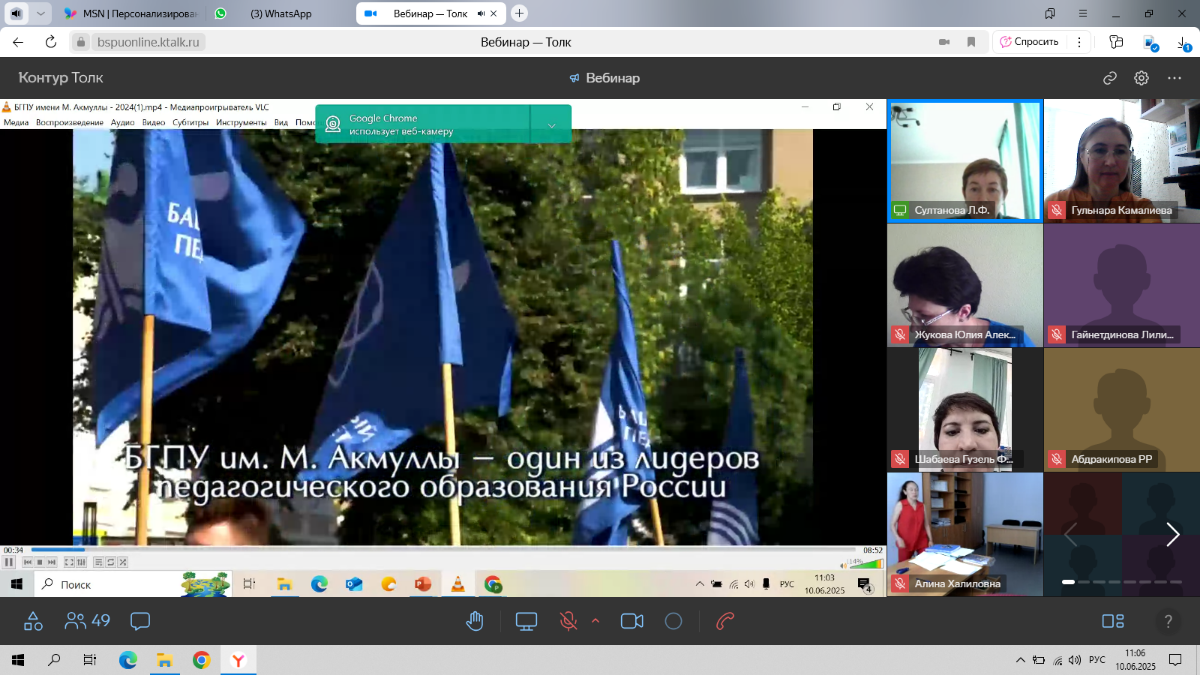Start screen sharing with the monitor icon
The image size is (1200, 675).
click(x=527, y=621)
